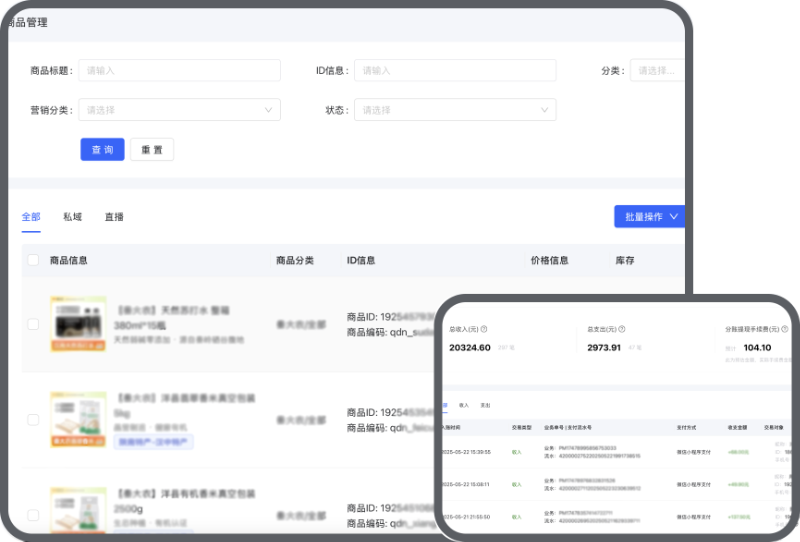Click help icon beside 分账提现手续费(元)
The image size is (800, 542).
[785, 329]
